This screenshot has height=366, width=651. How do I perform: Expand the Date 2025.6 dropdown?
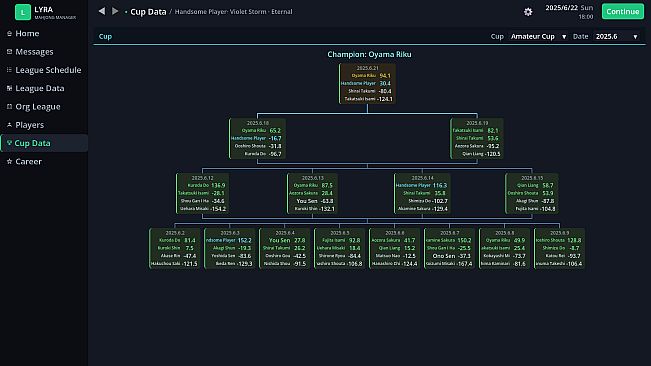click(617, 37)
